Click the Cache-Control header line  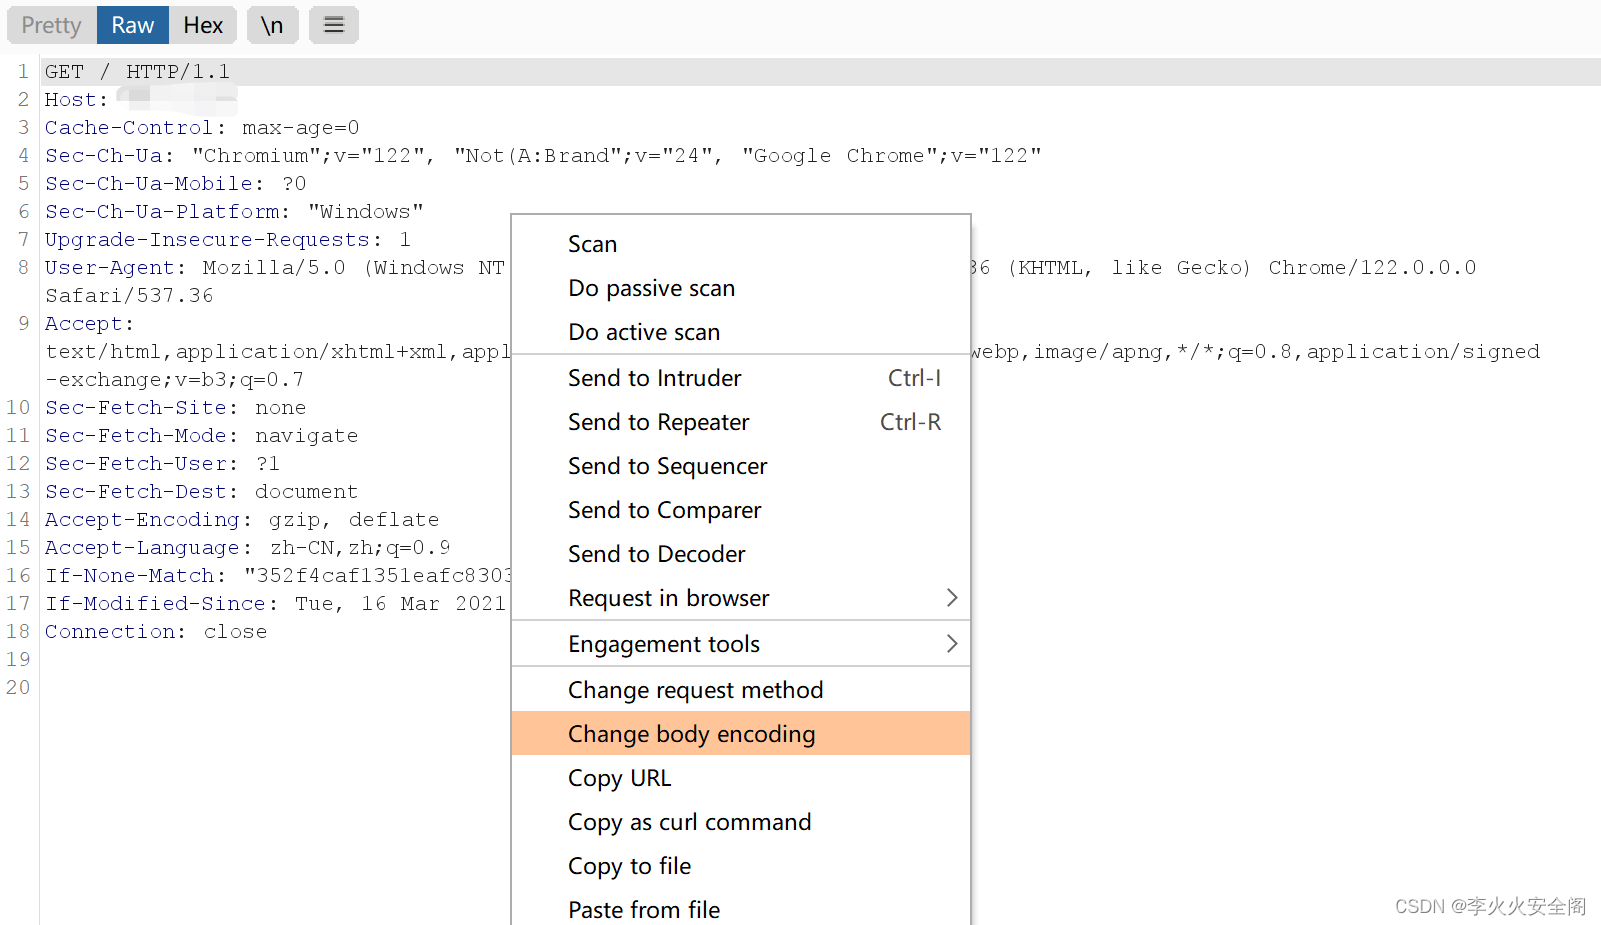[202, 128]
